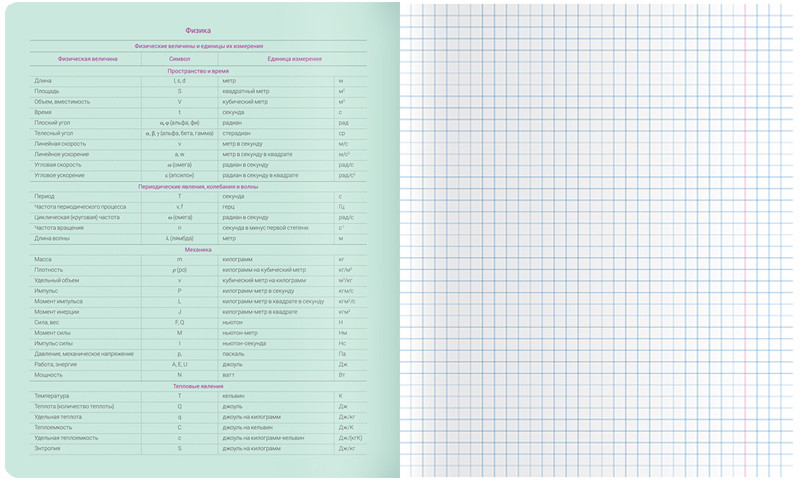Screen dimensions: 800x480
Task: Click the 'паскаль' unit cell
Action: (233, 353)
